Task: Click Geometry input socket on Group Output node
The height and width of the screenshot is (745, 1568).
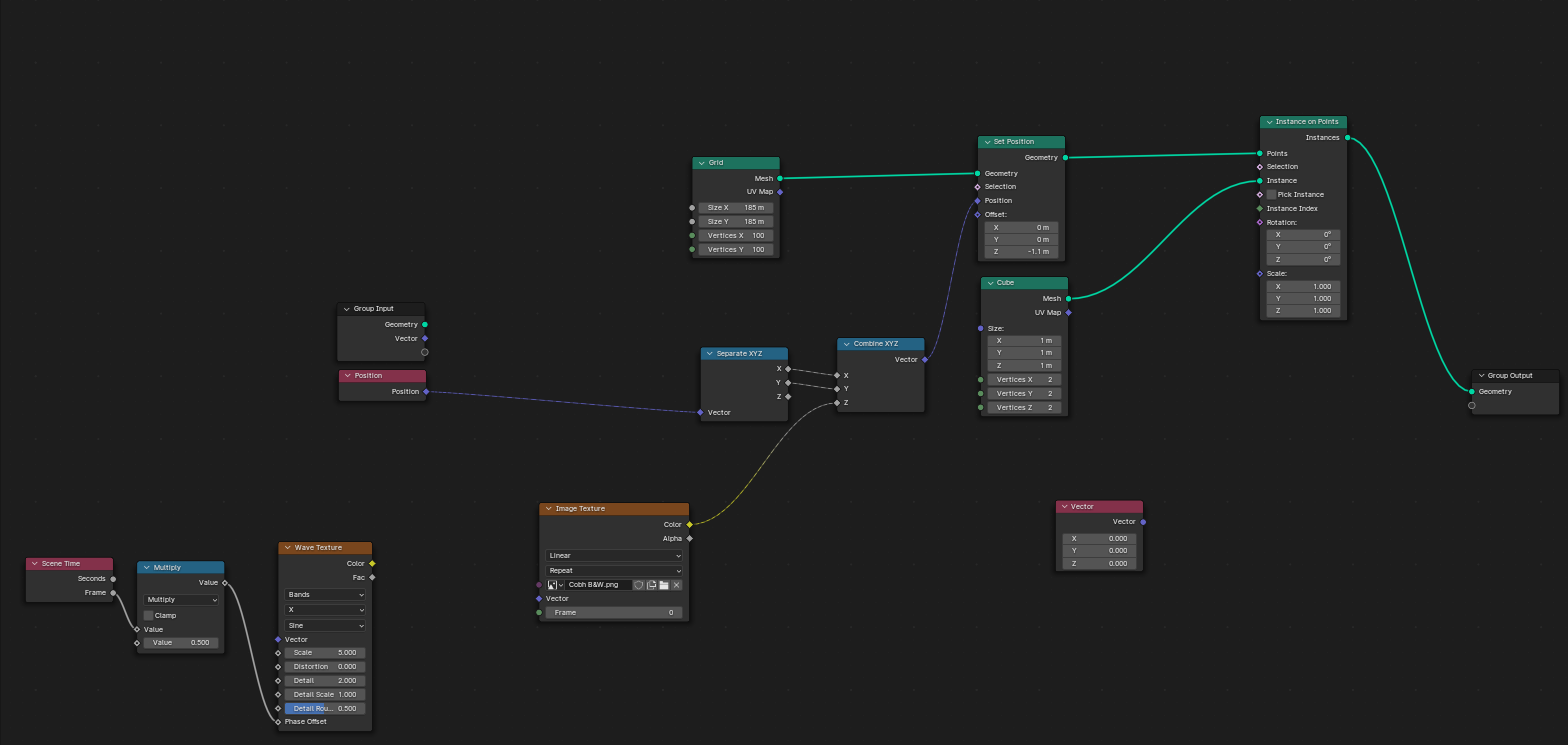Action: coord(1472,392)
